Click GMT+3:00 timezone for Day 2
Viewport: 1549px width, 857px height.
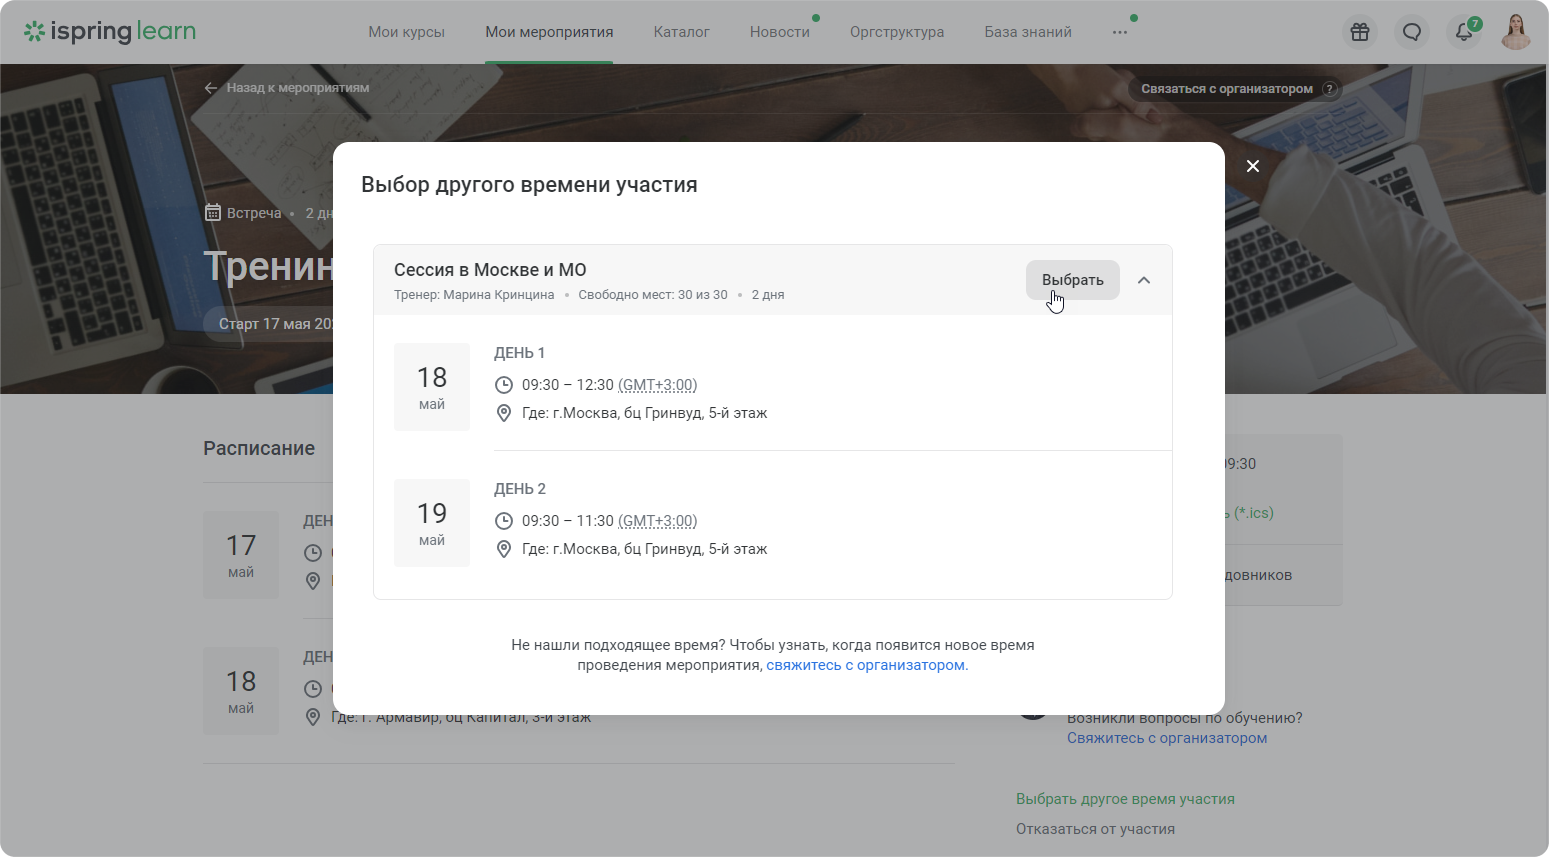658,521
